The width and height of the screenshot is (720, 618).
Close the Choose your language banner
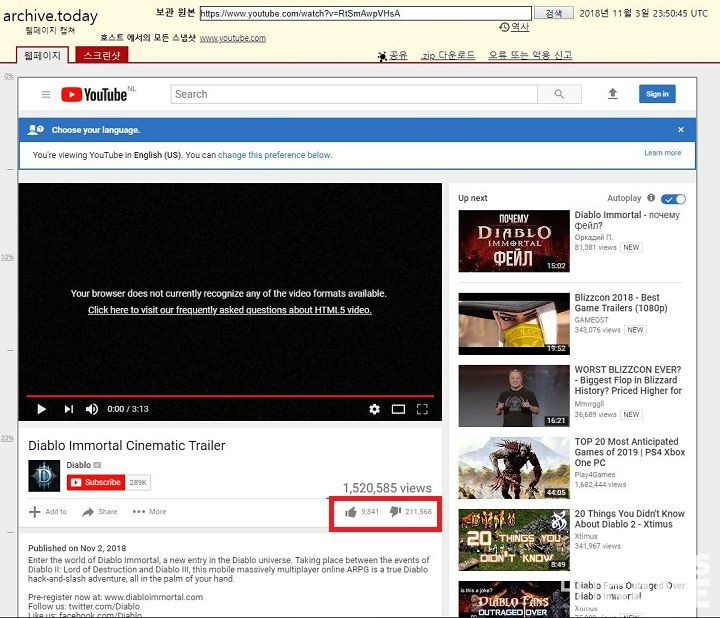click(x=681, y=130)
